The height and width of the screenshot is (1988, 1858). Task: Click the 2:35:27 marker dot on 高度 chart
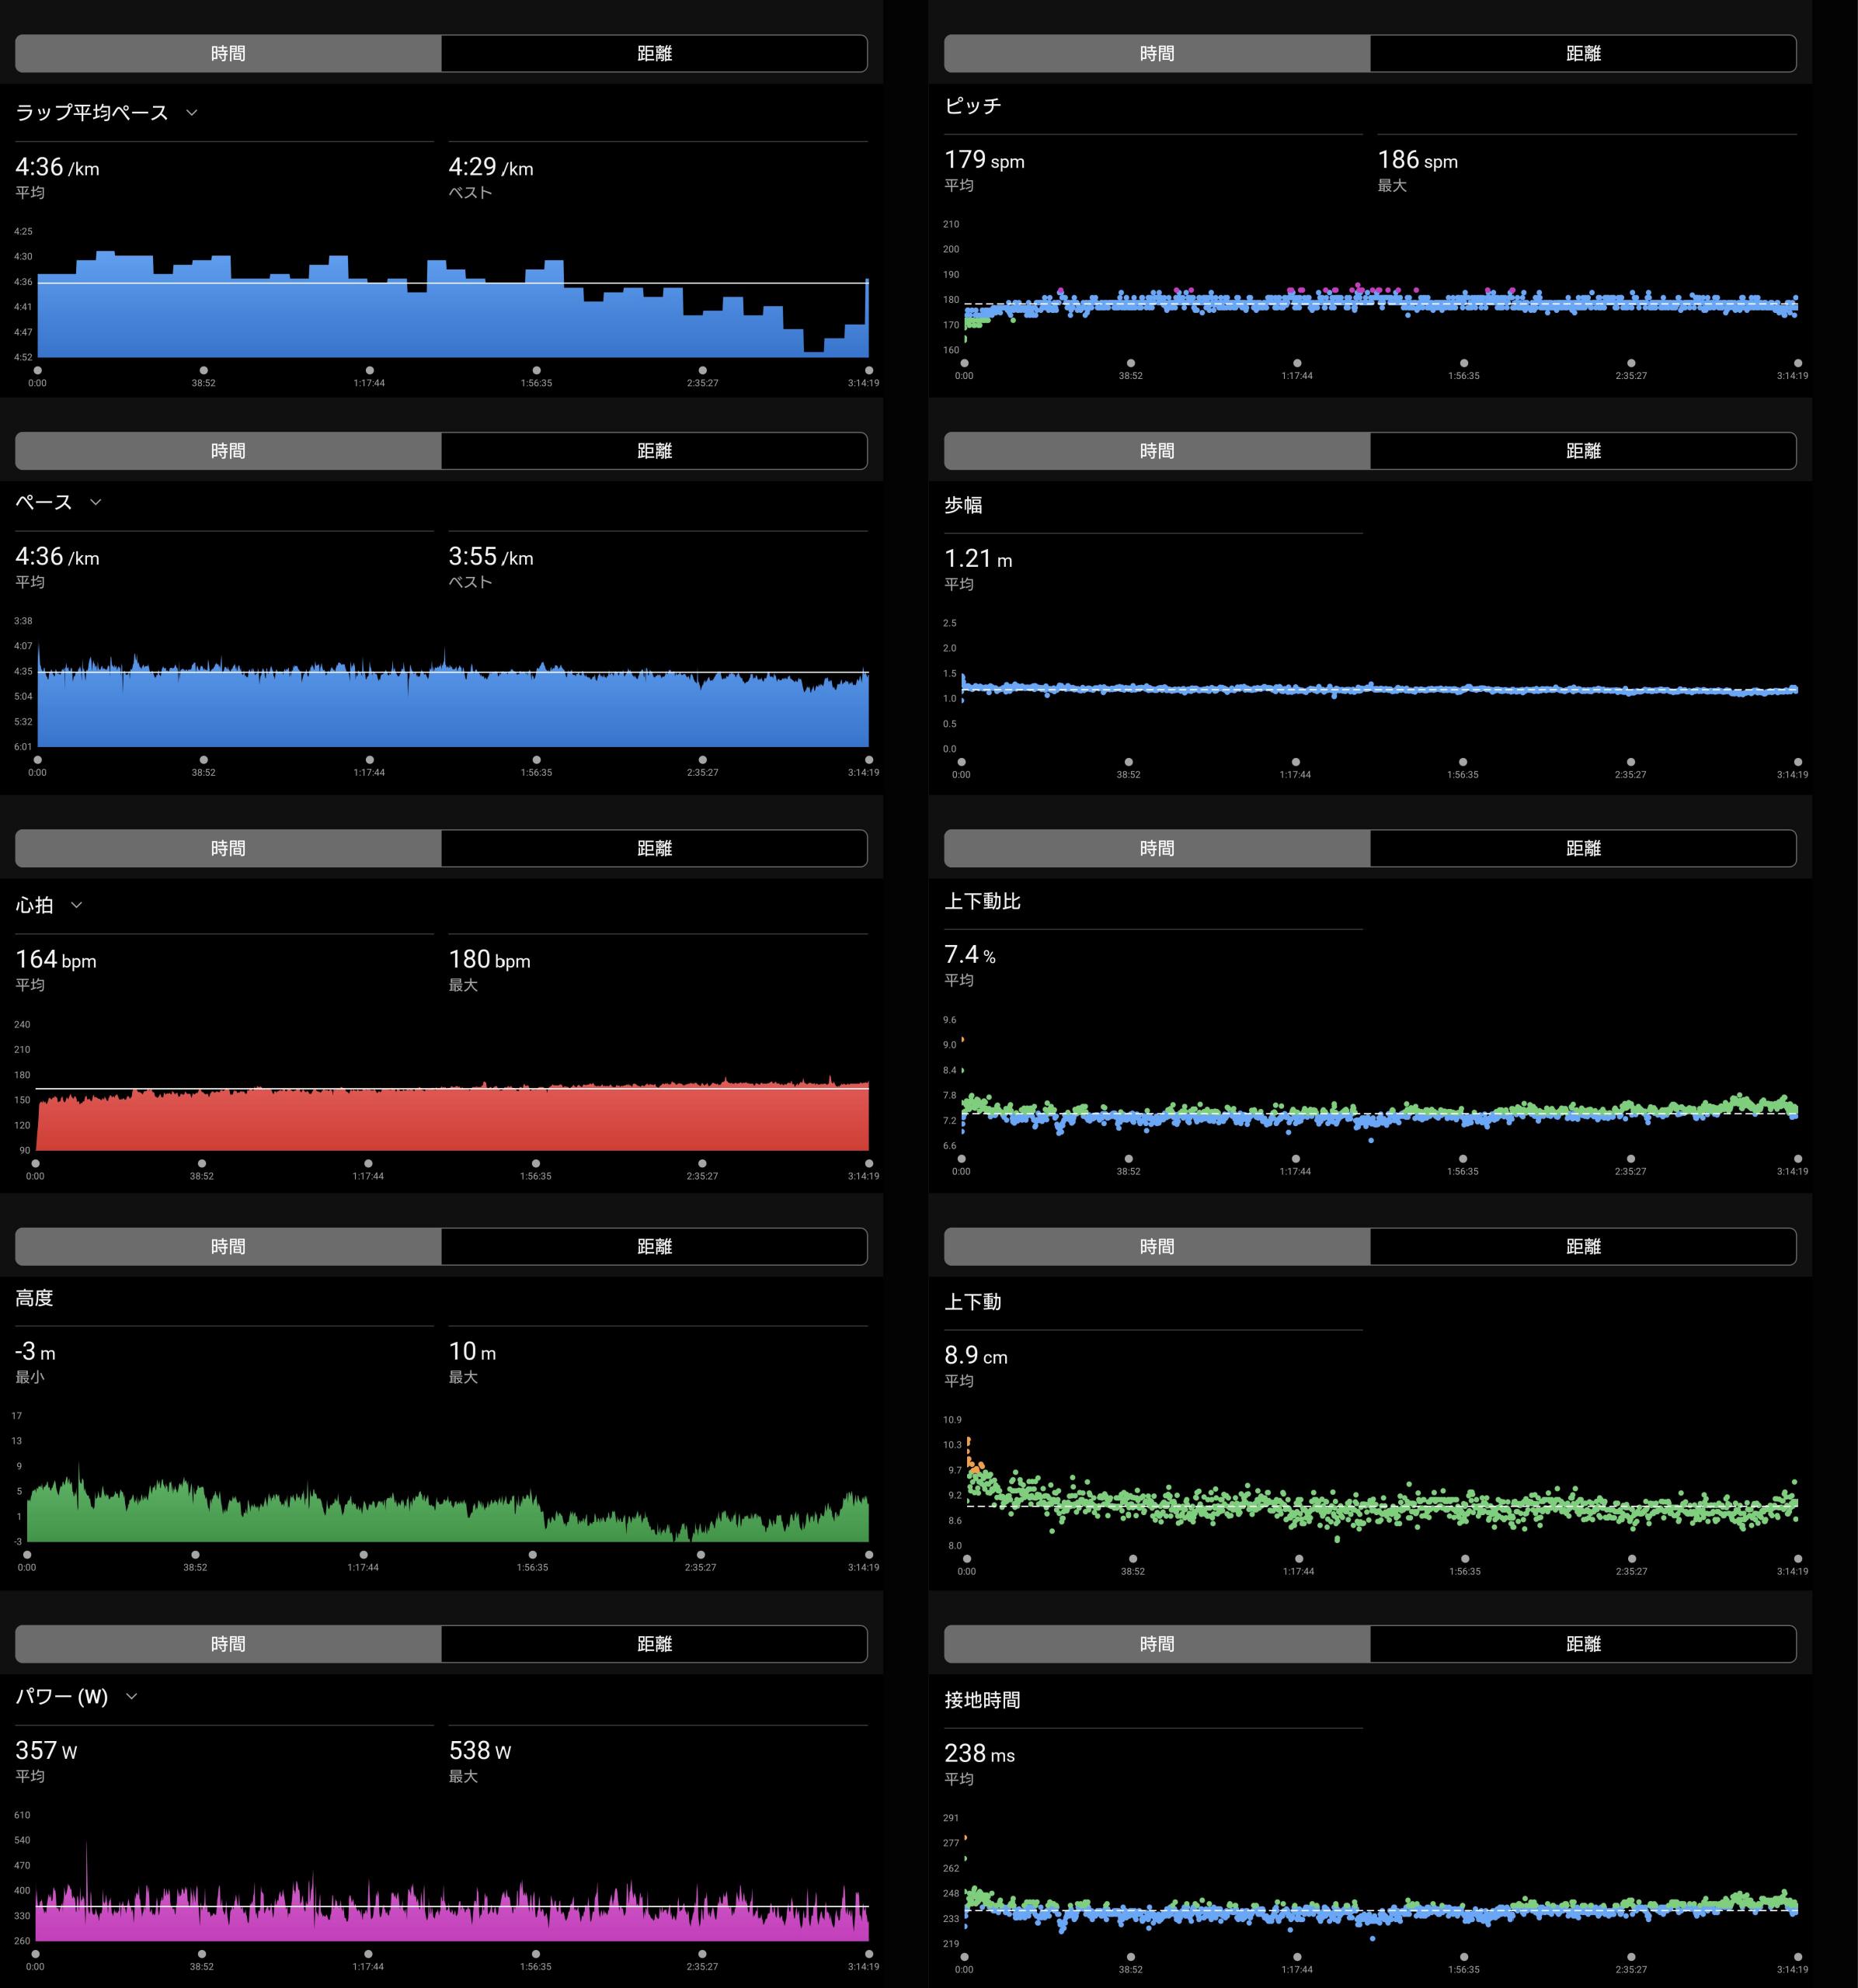point(700,1555)
